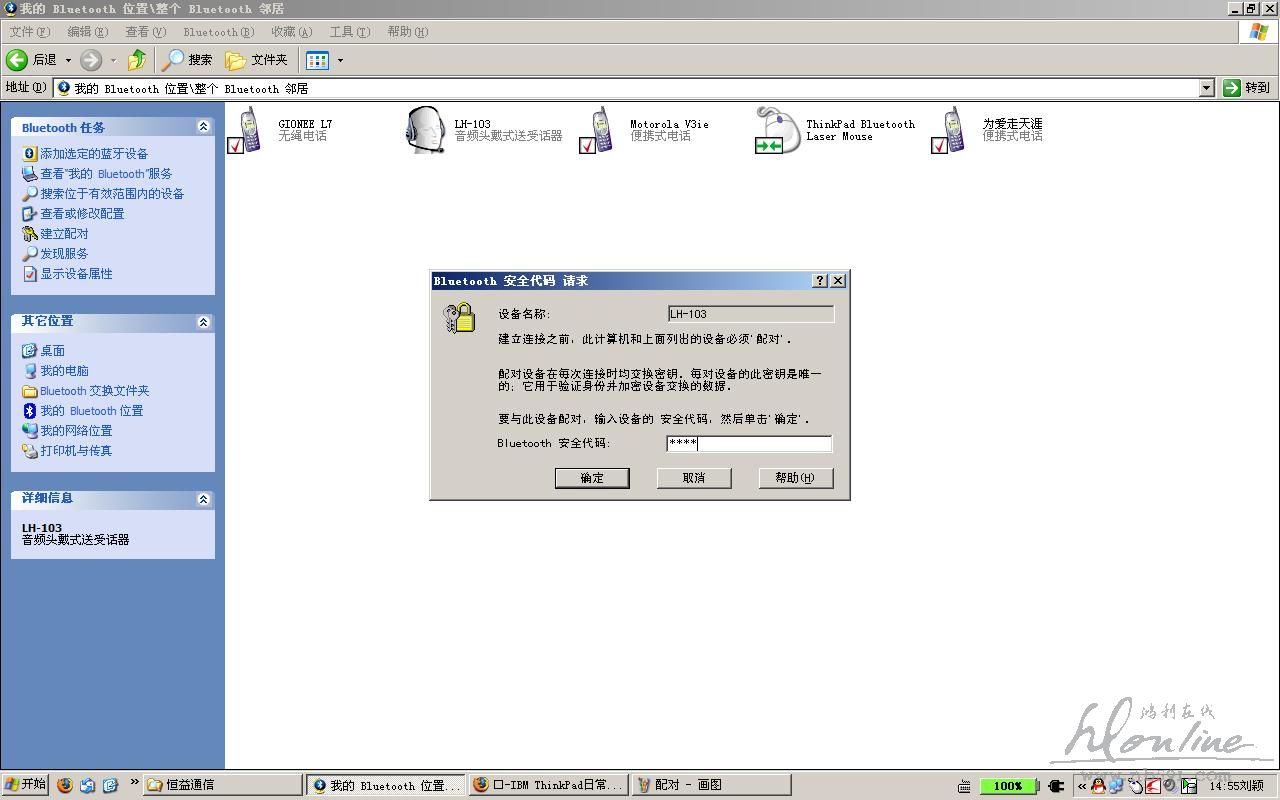Open the Bluetooth(B) menu
The height and width of the screenshot is (800, 1280).
pos(219,32)
